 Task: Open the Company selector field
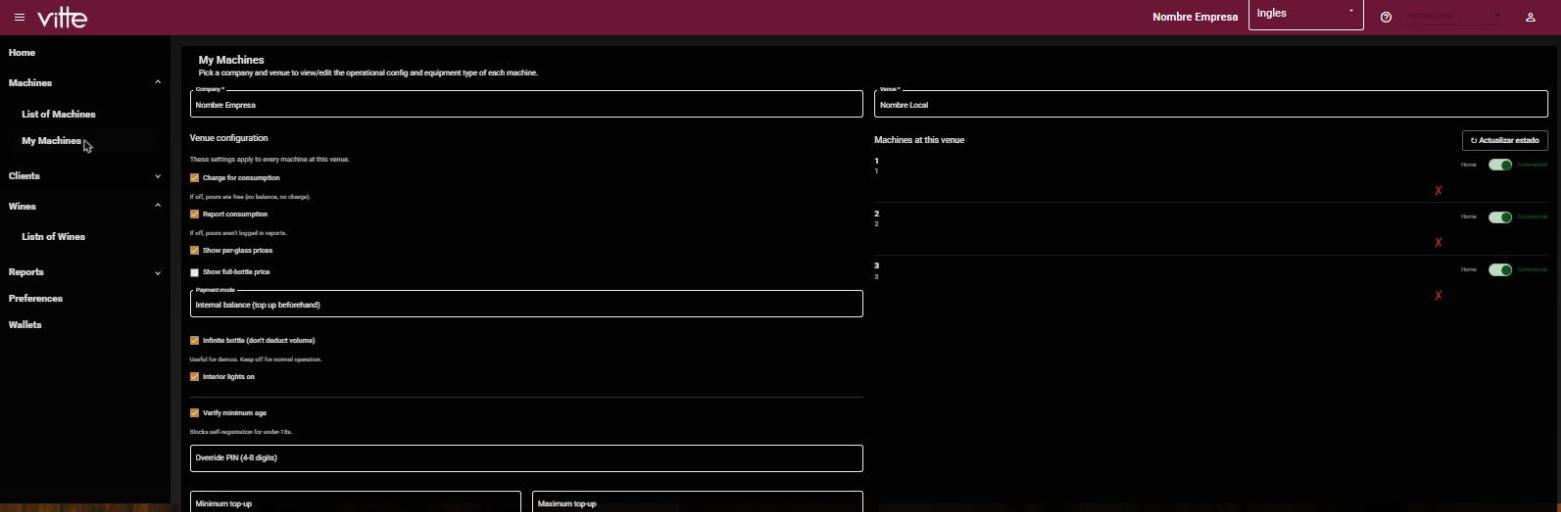coord(526,104)
